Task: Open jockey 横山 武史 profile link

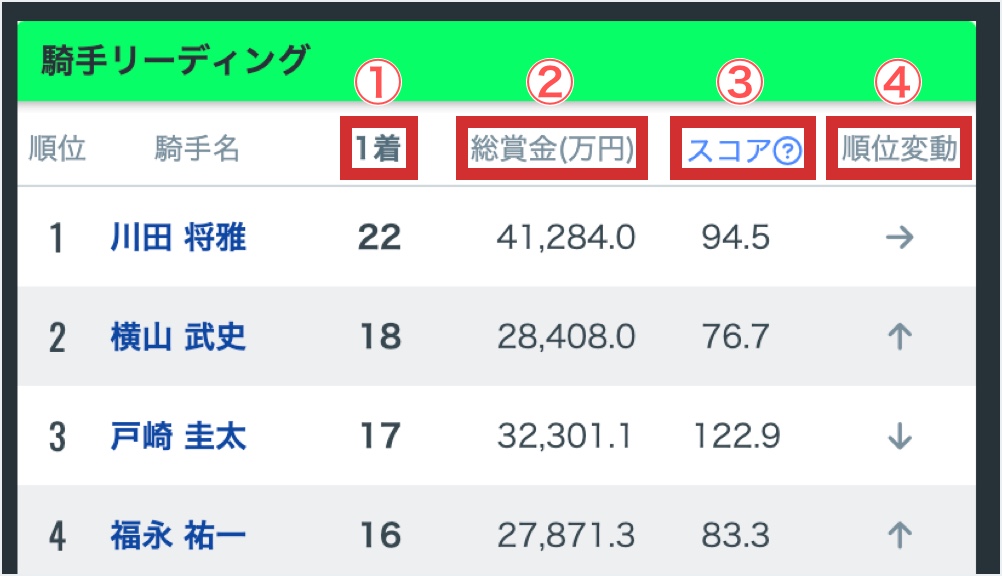Action: [x=178, y=338]
